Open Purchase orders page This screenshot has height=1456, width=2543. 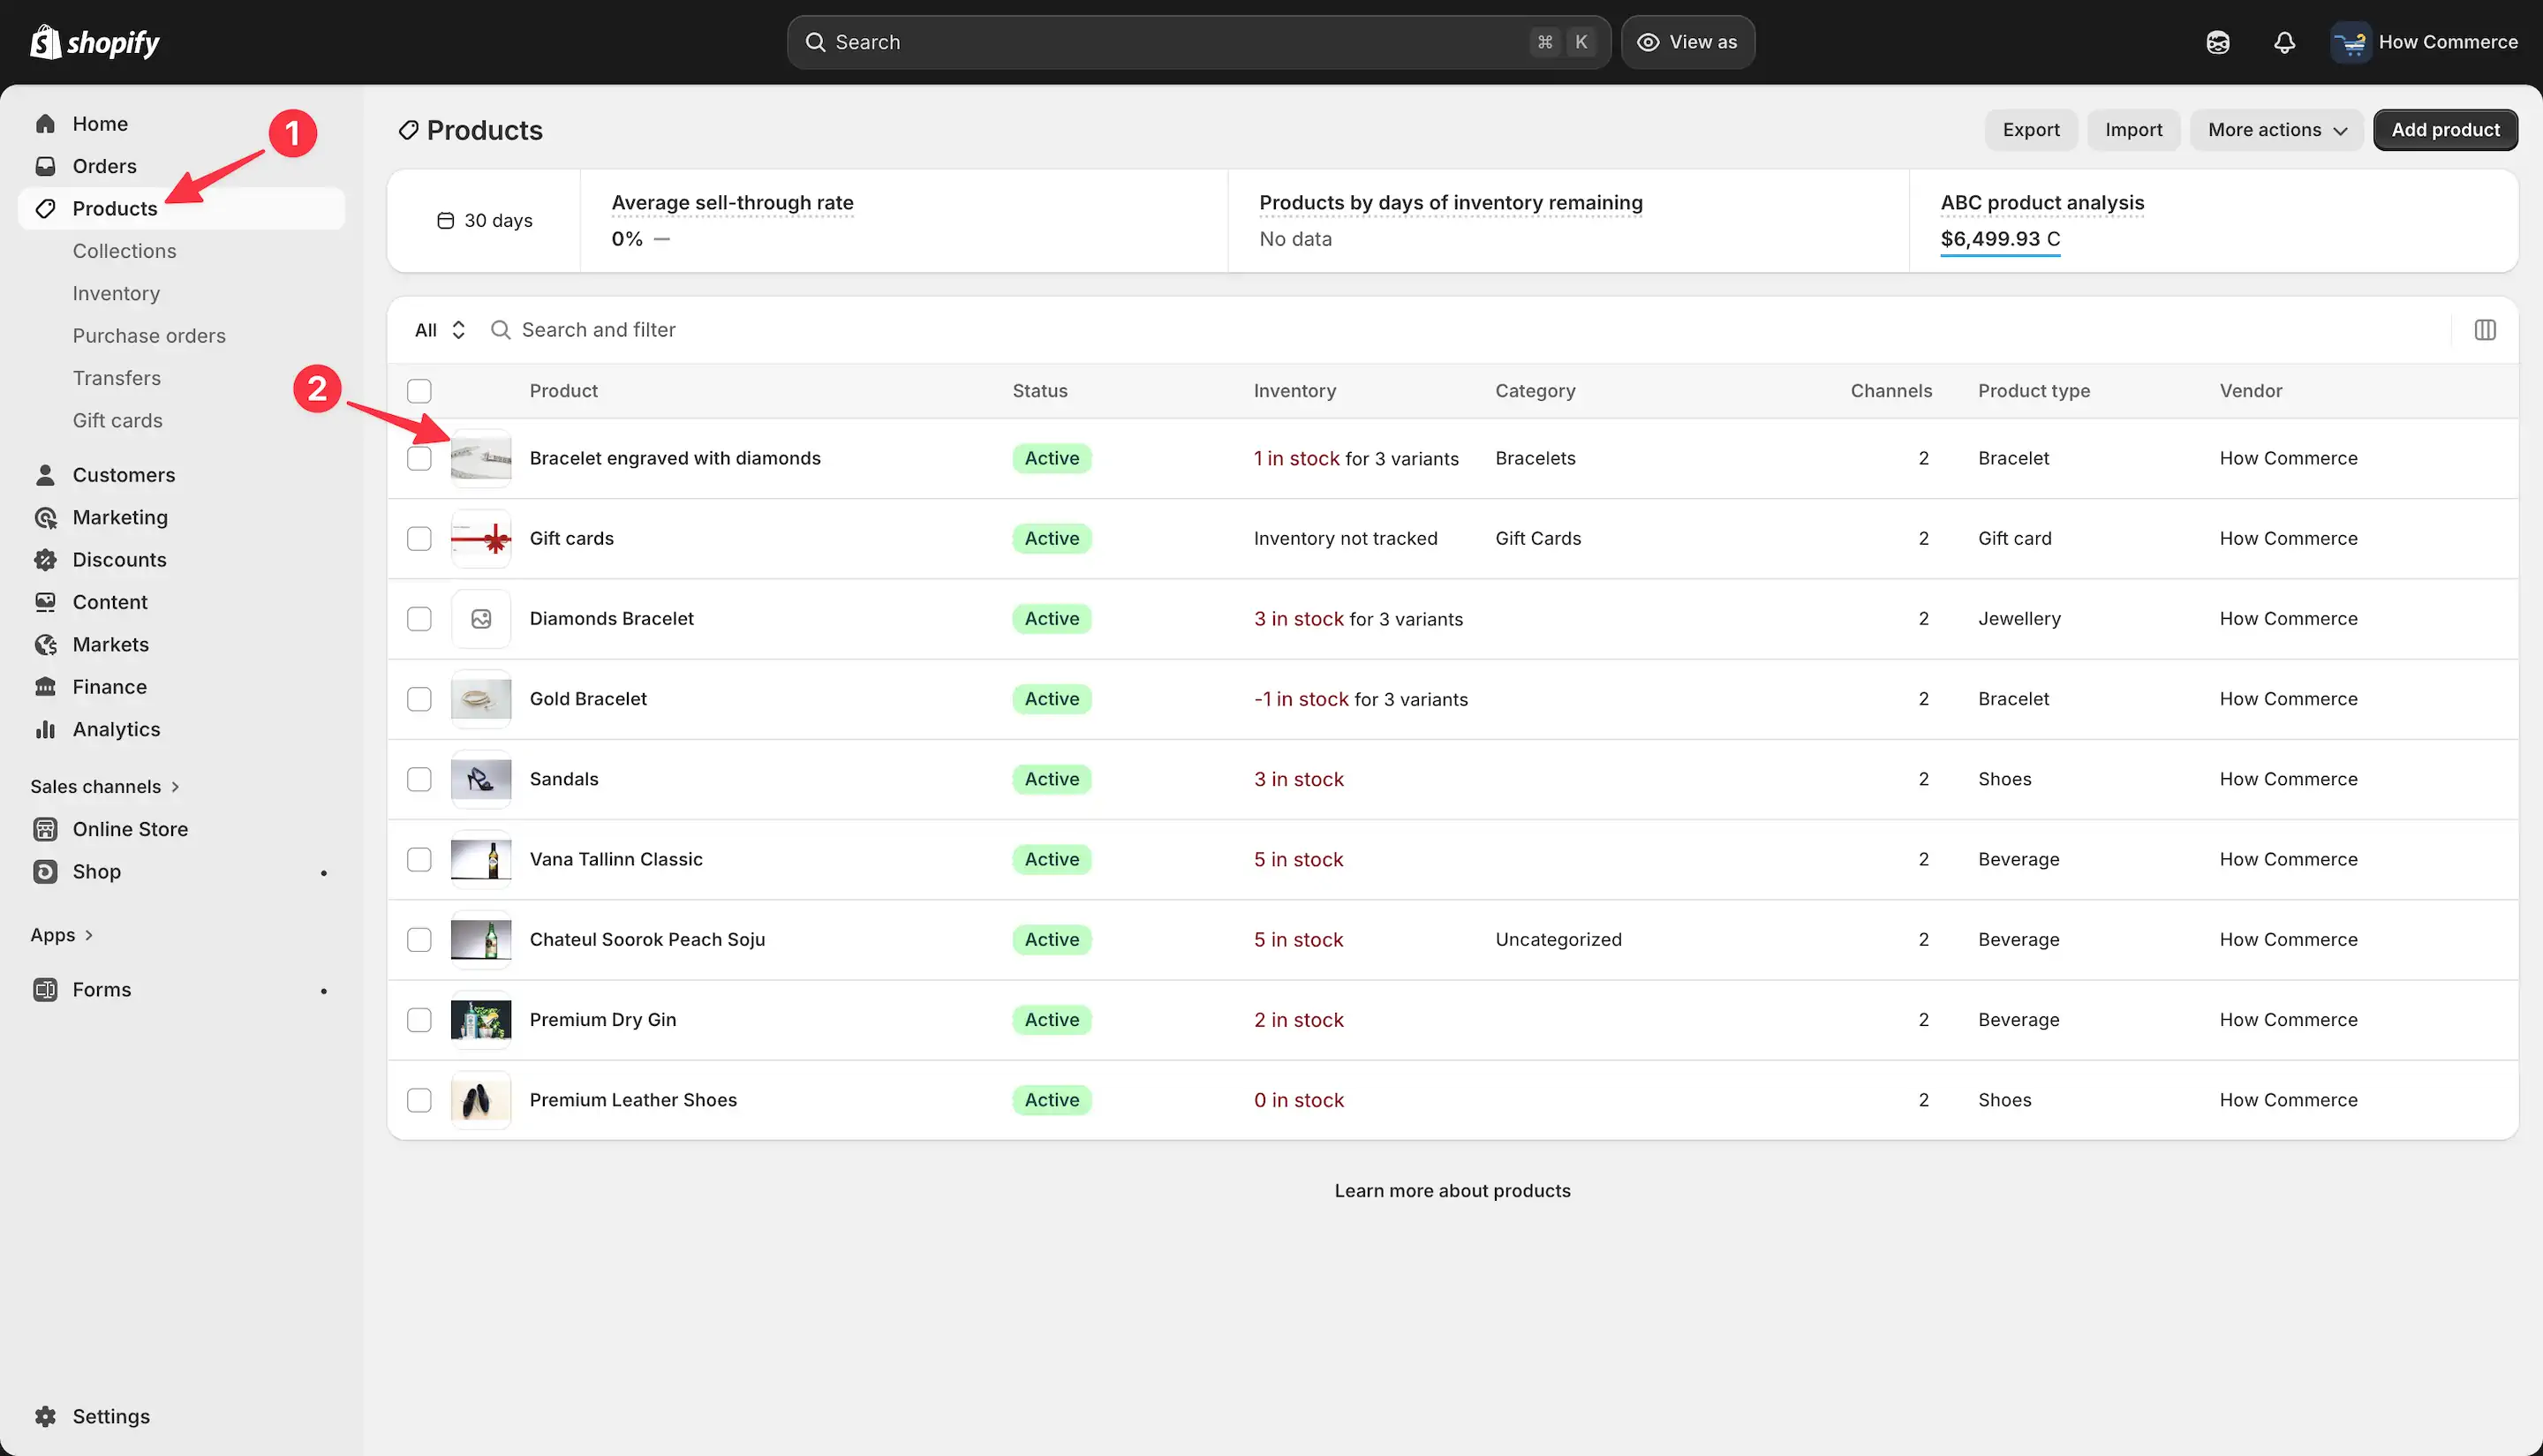149,336
